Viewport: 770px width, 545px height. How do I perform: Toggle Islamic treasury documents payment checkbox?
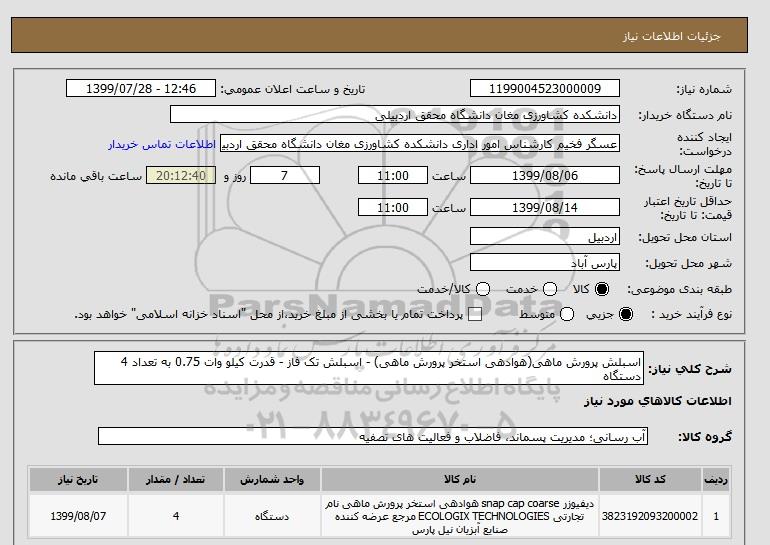(x=475, y=314)
